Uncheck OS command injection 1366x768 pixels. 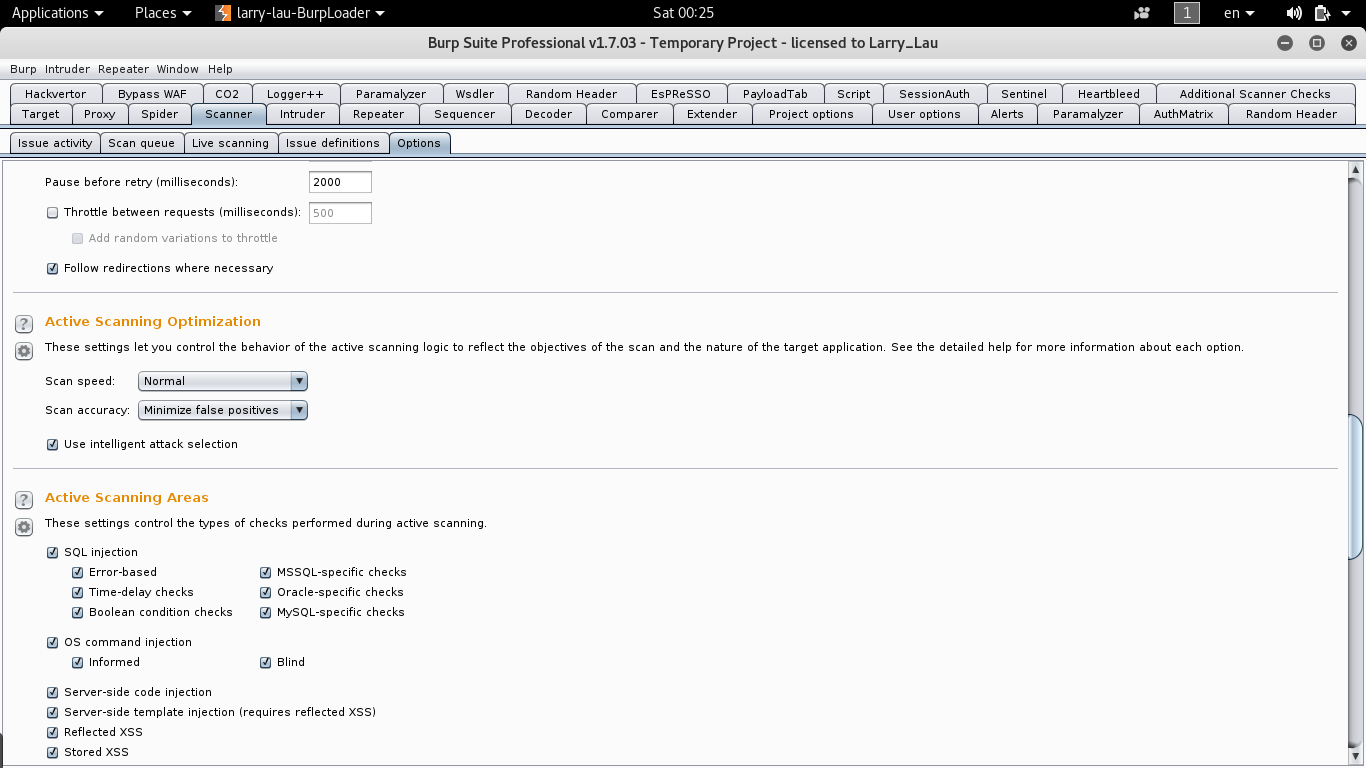[53, 643]
